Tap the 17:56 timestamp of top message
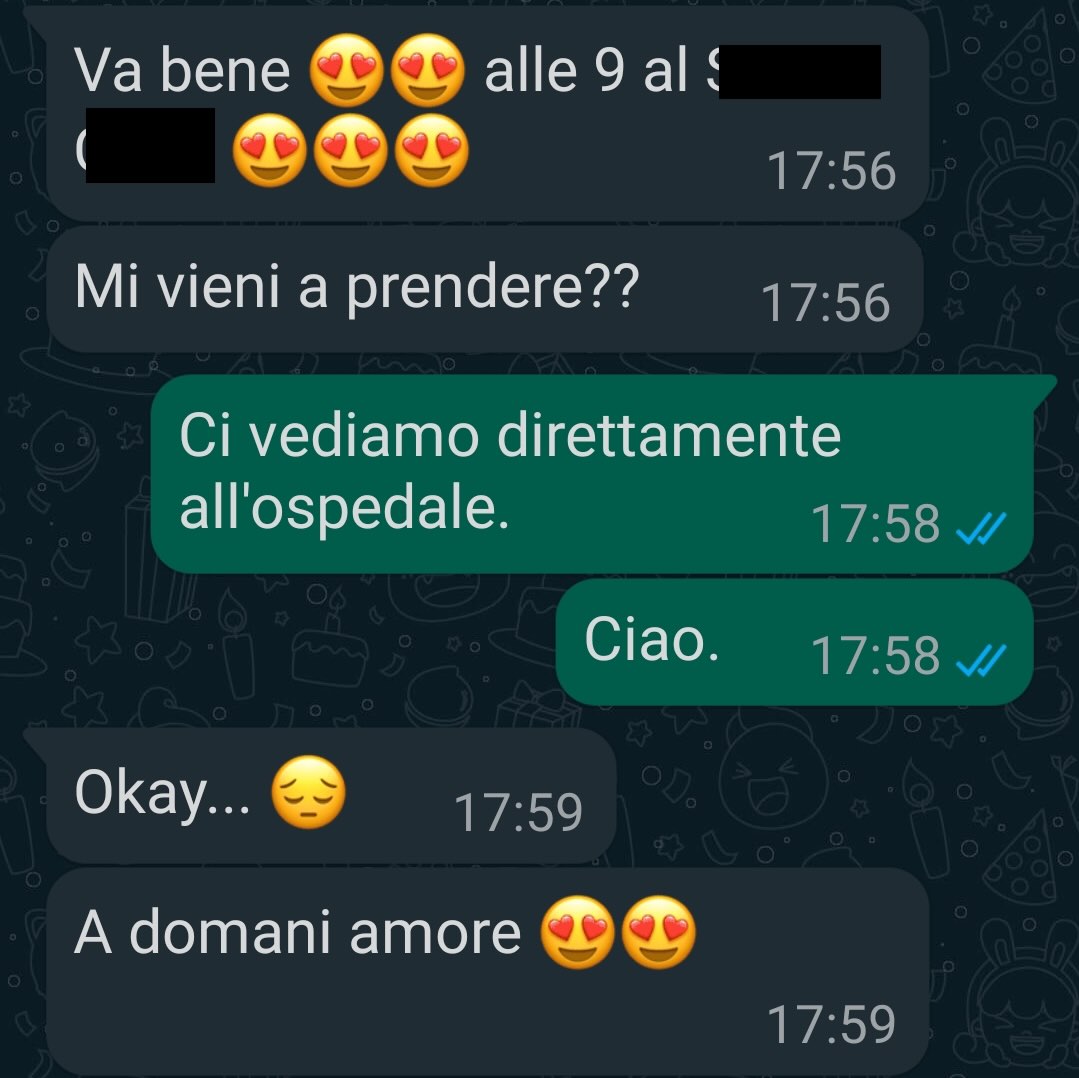This screenshot has width=1079, height=1078. (831, 171)
